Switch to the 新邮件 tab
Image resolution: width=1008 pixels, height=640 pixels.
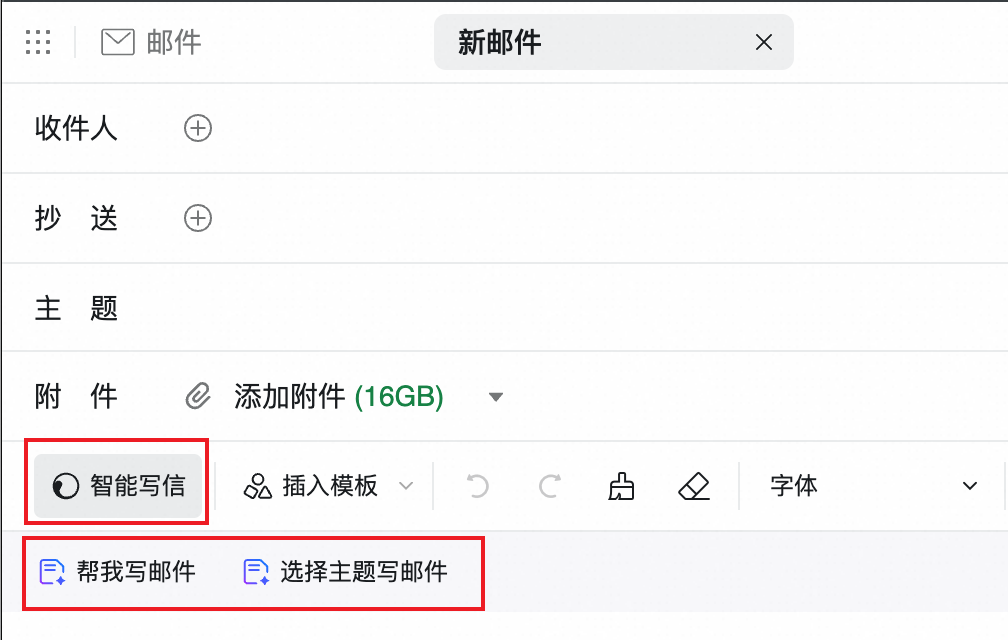coord(499,42)
